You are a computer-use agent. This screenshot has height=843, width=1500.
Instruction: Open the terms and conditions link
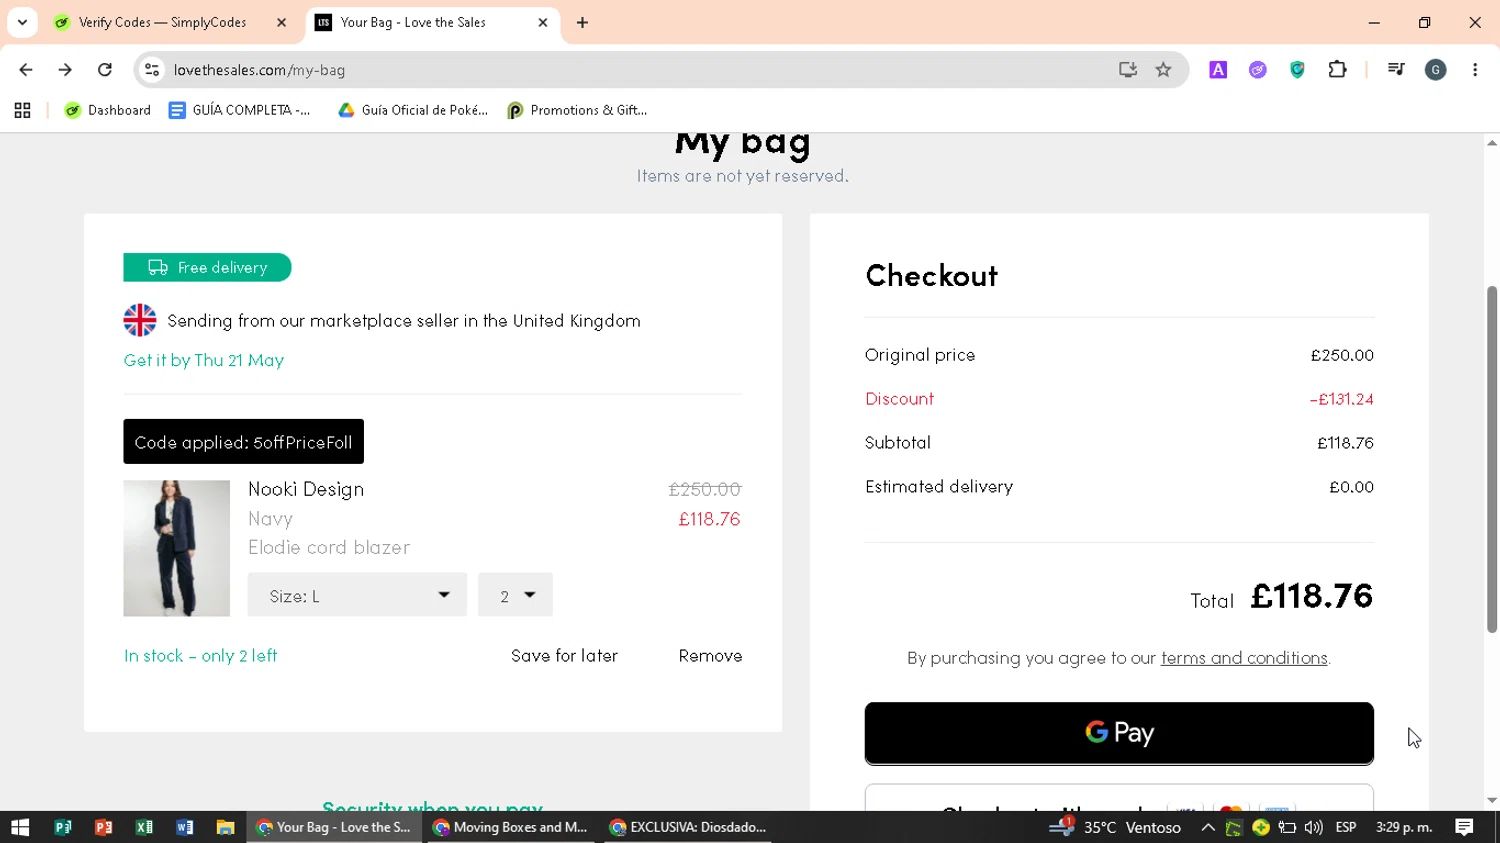point(1244,658)
